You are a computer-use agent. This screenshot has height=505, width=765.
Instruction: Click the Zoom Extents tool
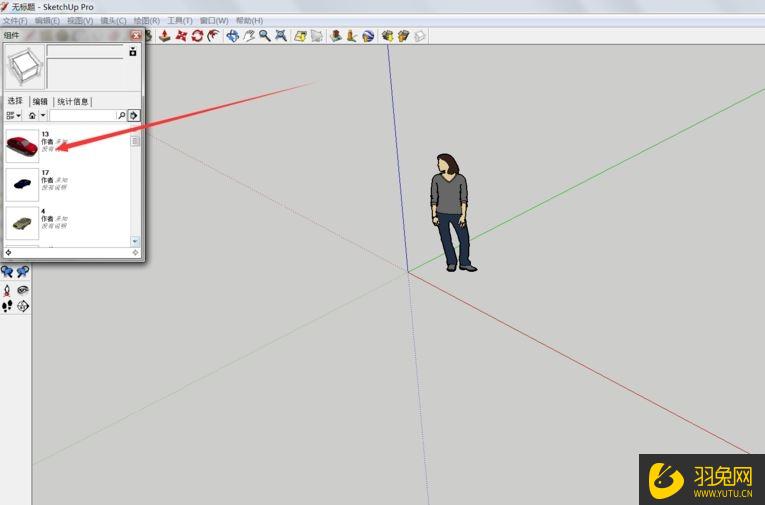281,36
